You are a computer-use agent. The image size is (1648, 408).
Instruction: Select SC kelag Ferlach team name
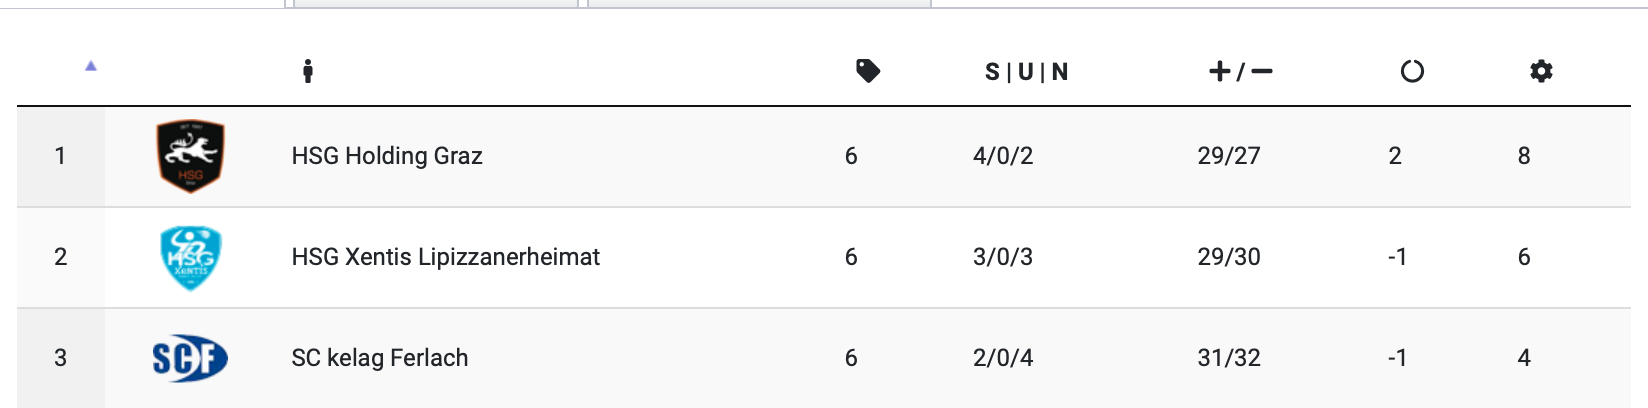pos(380,358)
